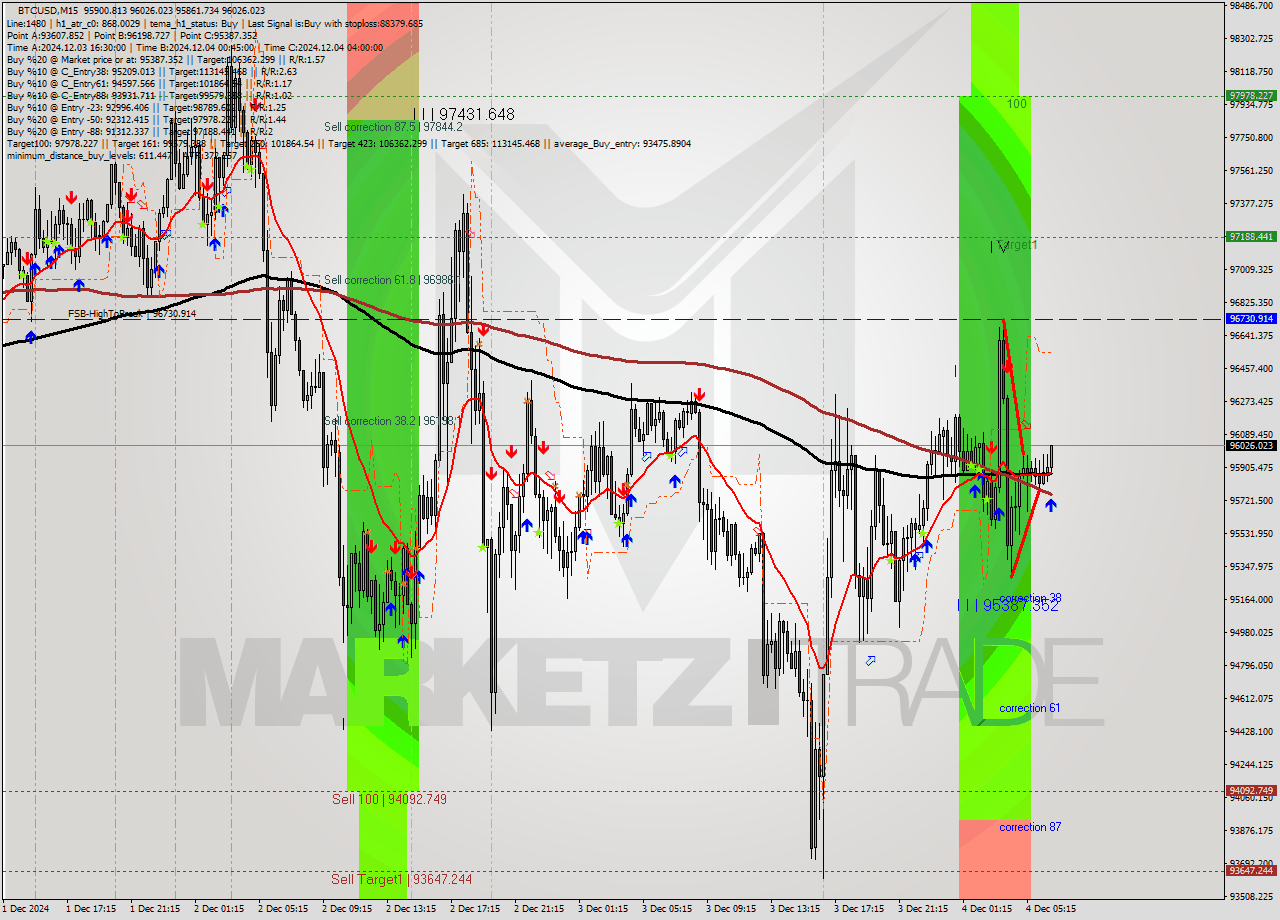The height and width of the screenshot is (920, 1280).
Task: Click the 94980.025 price axis value
Action: click(x=1251, y=633)
